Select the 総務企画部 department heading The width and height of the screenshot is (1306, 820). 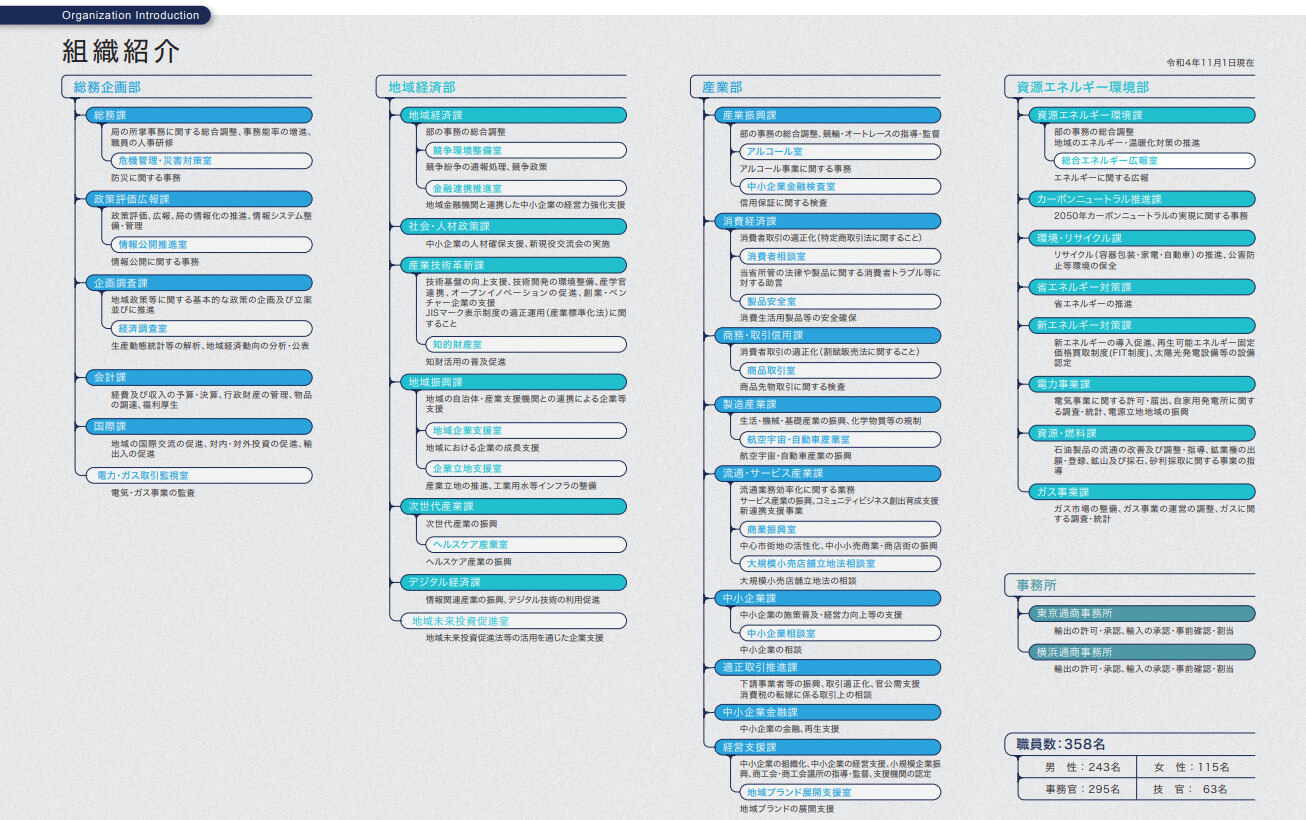click(107, 88)
